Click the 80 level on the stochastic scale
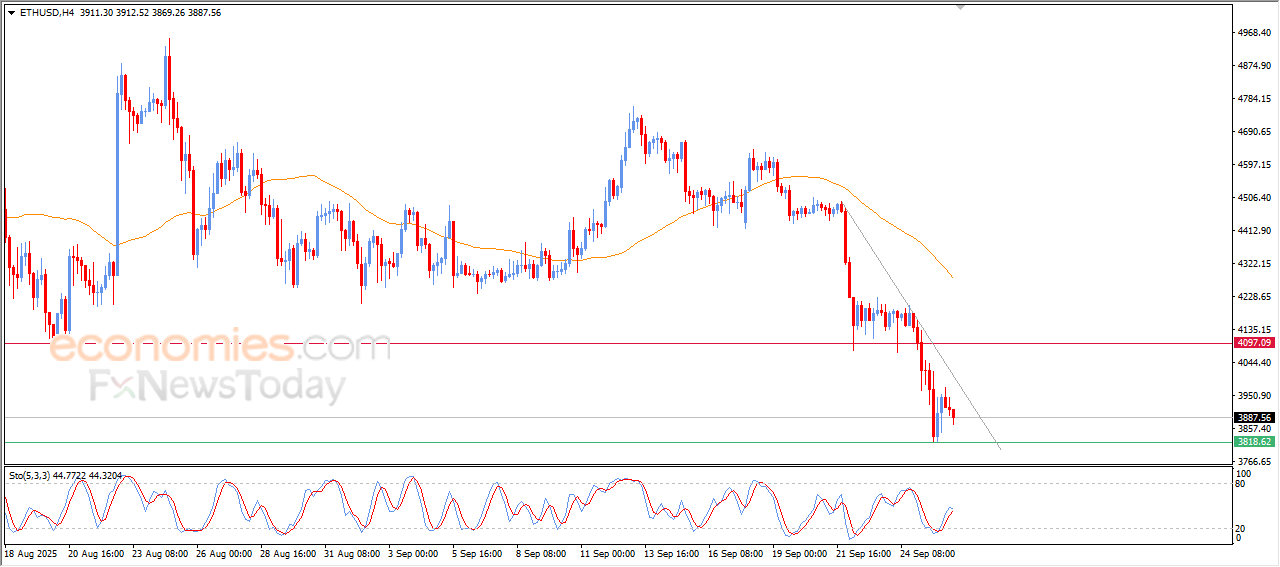Screen dimensions: 1280x567 point(1241,484)
